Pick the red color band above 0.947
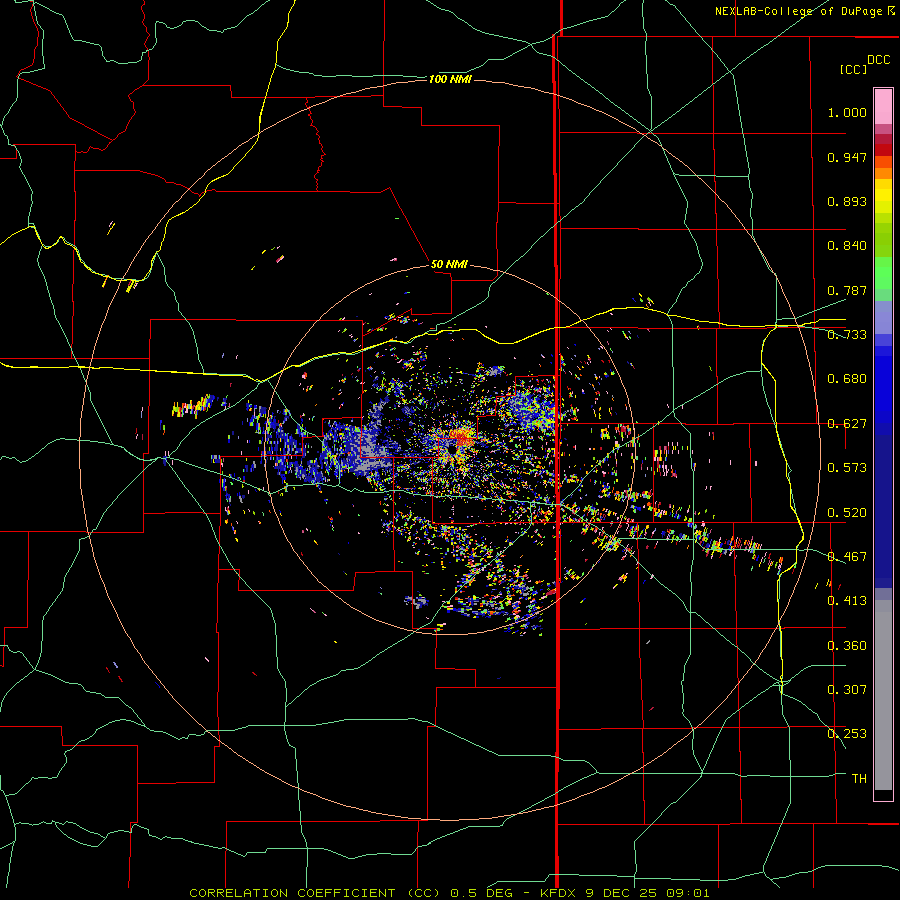 click(883, 150)
